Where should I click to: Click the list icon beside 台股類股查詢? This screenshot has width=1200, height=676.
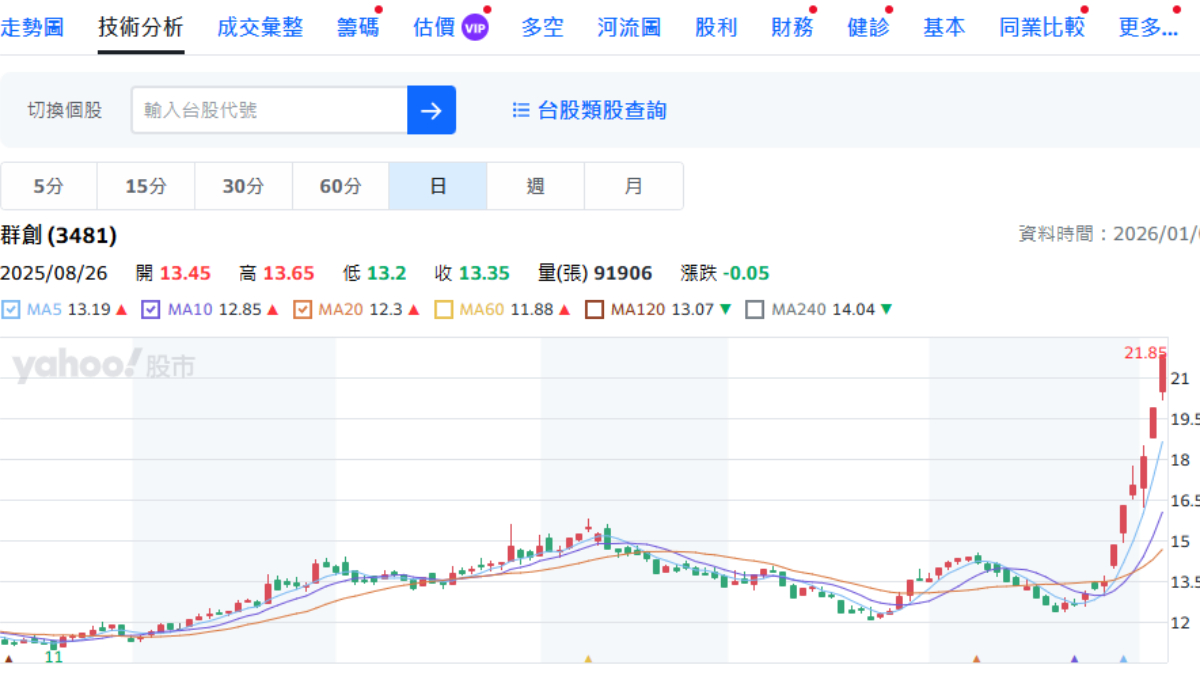coord(520,110)
